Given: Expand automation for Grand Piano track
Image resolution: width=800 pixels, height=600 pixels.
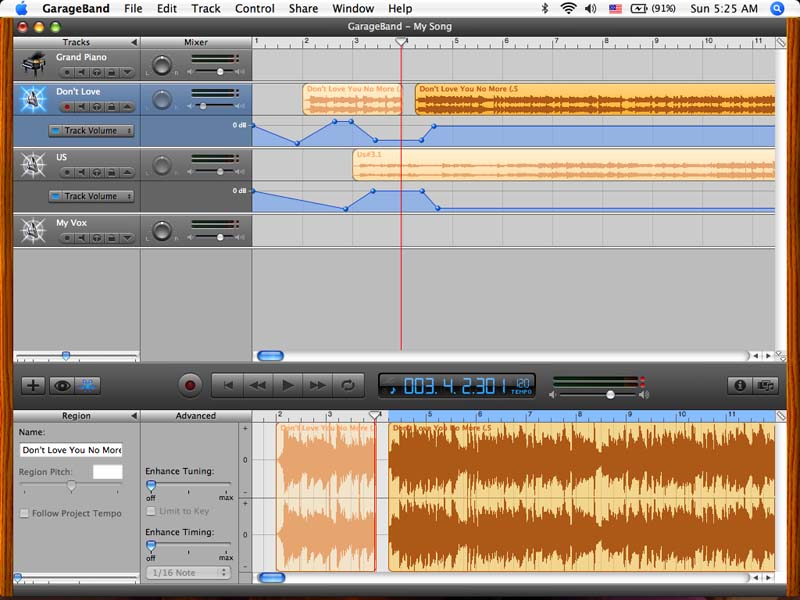Looking at the screenshot, I should [127, 72].
